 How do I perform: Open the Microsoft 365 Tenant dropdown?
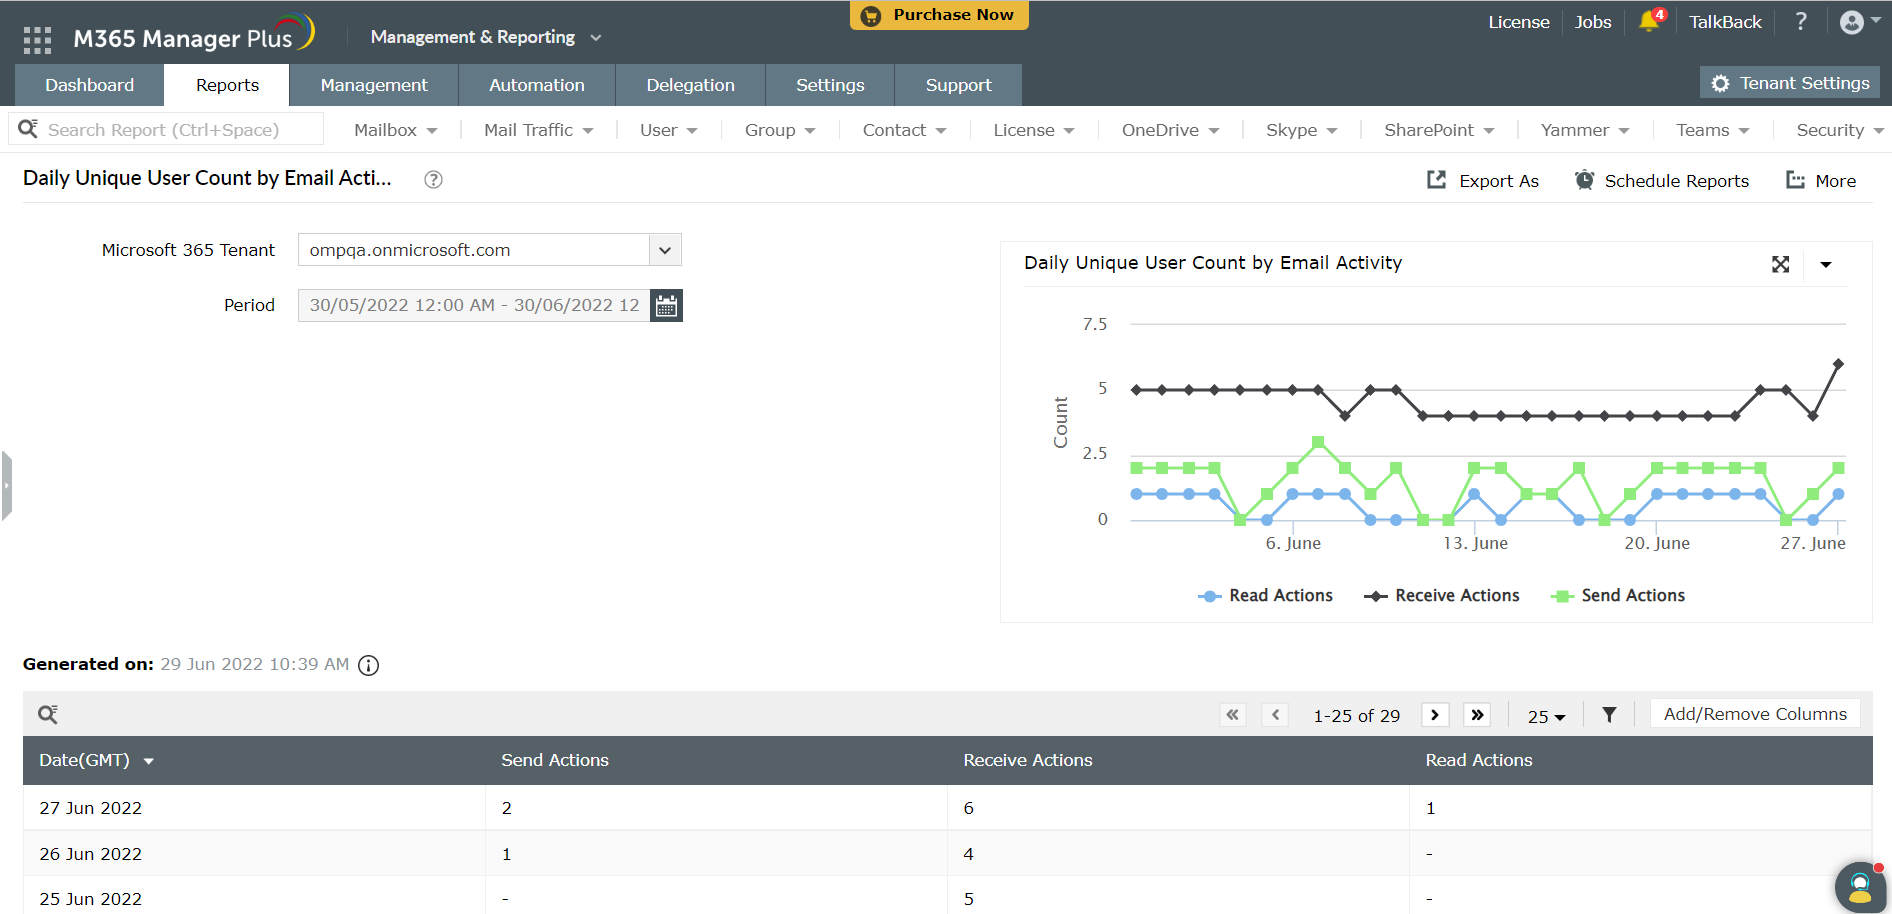665,250
